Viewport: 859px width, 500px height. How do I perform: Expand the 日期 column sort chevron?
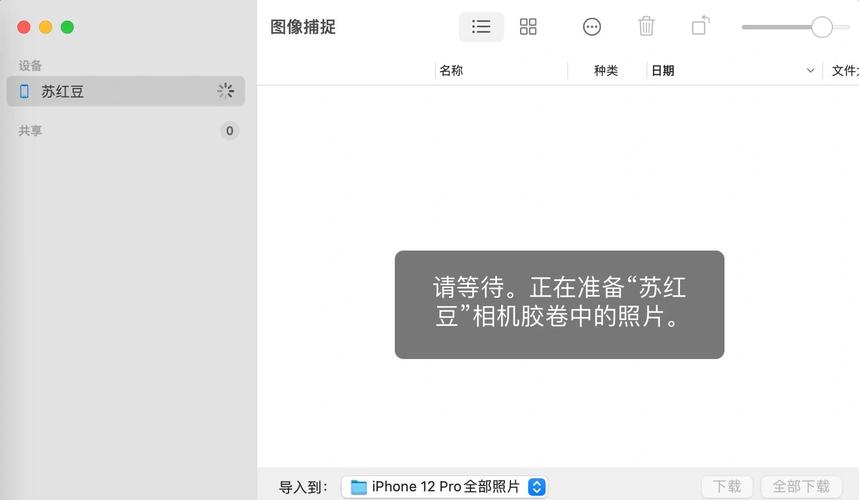pyautogui.click(x=810, y=71)
